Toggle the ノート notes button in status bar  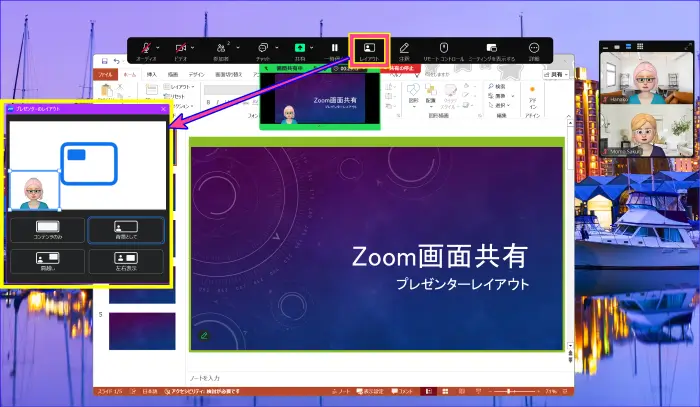pos(342,391)
